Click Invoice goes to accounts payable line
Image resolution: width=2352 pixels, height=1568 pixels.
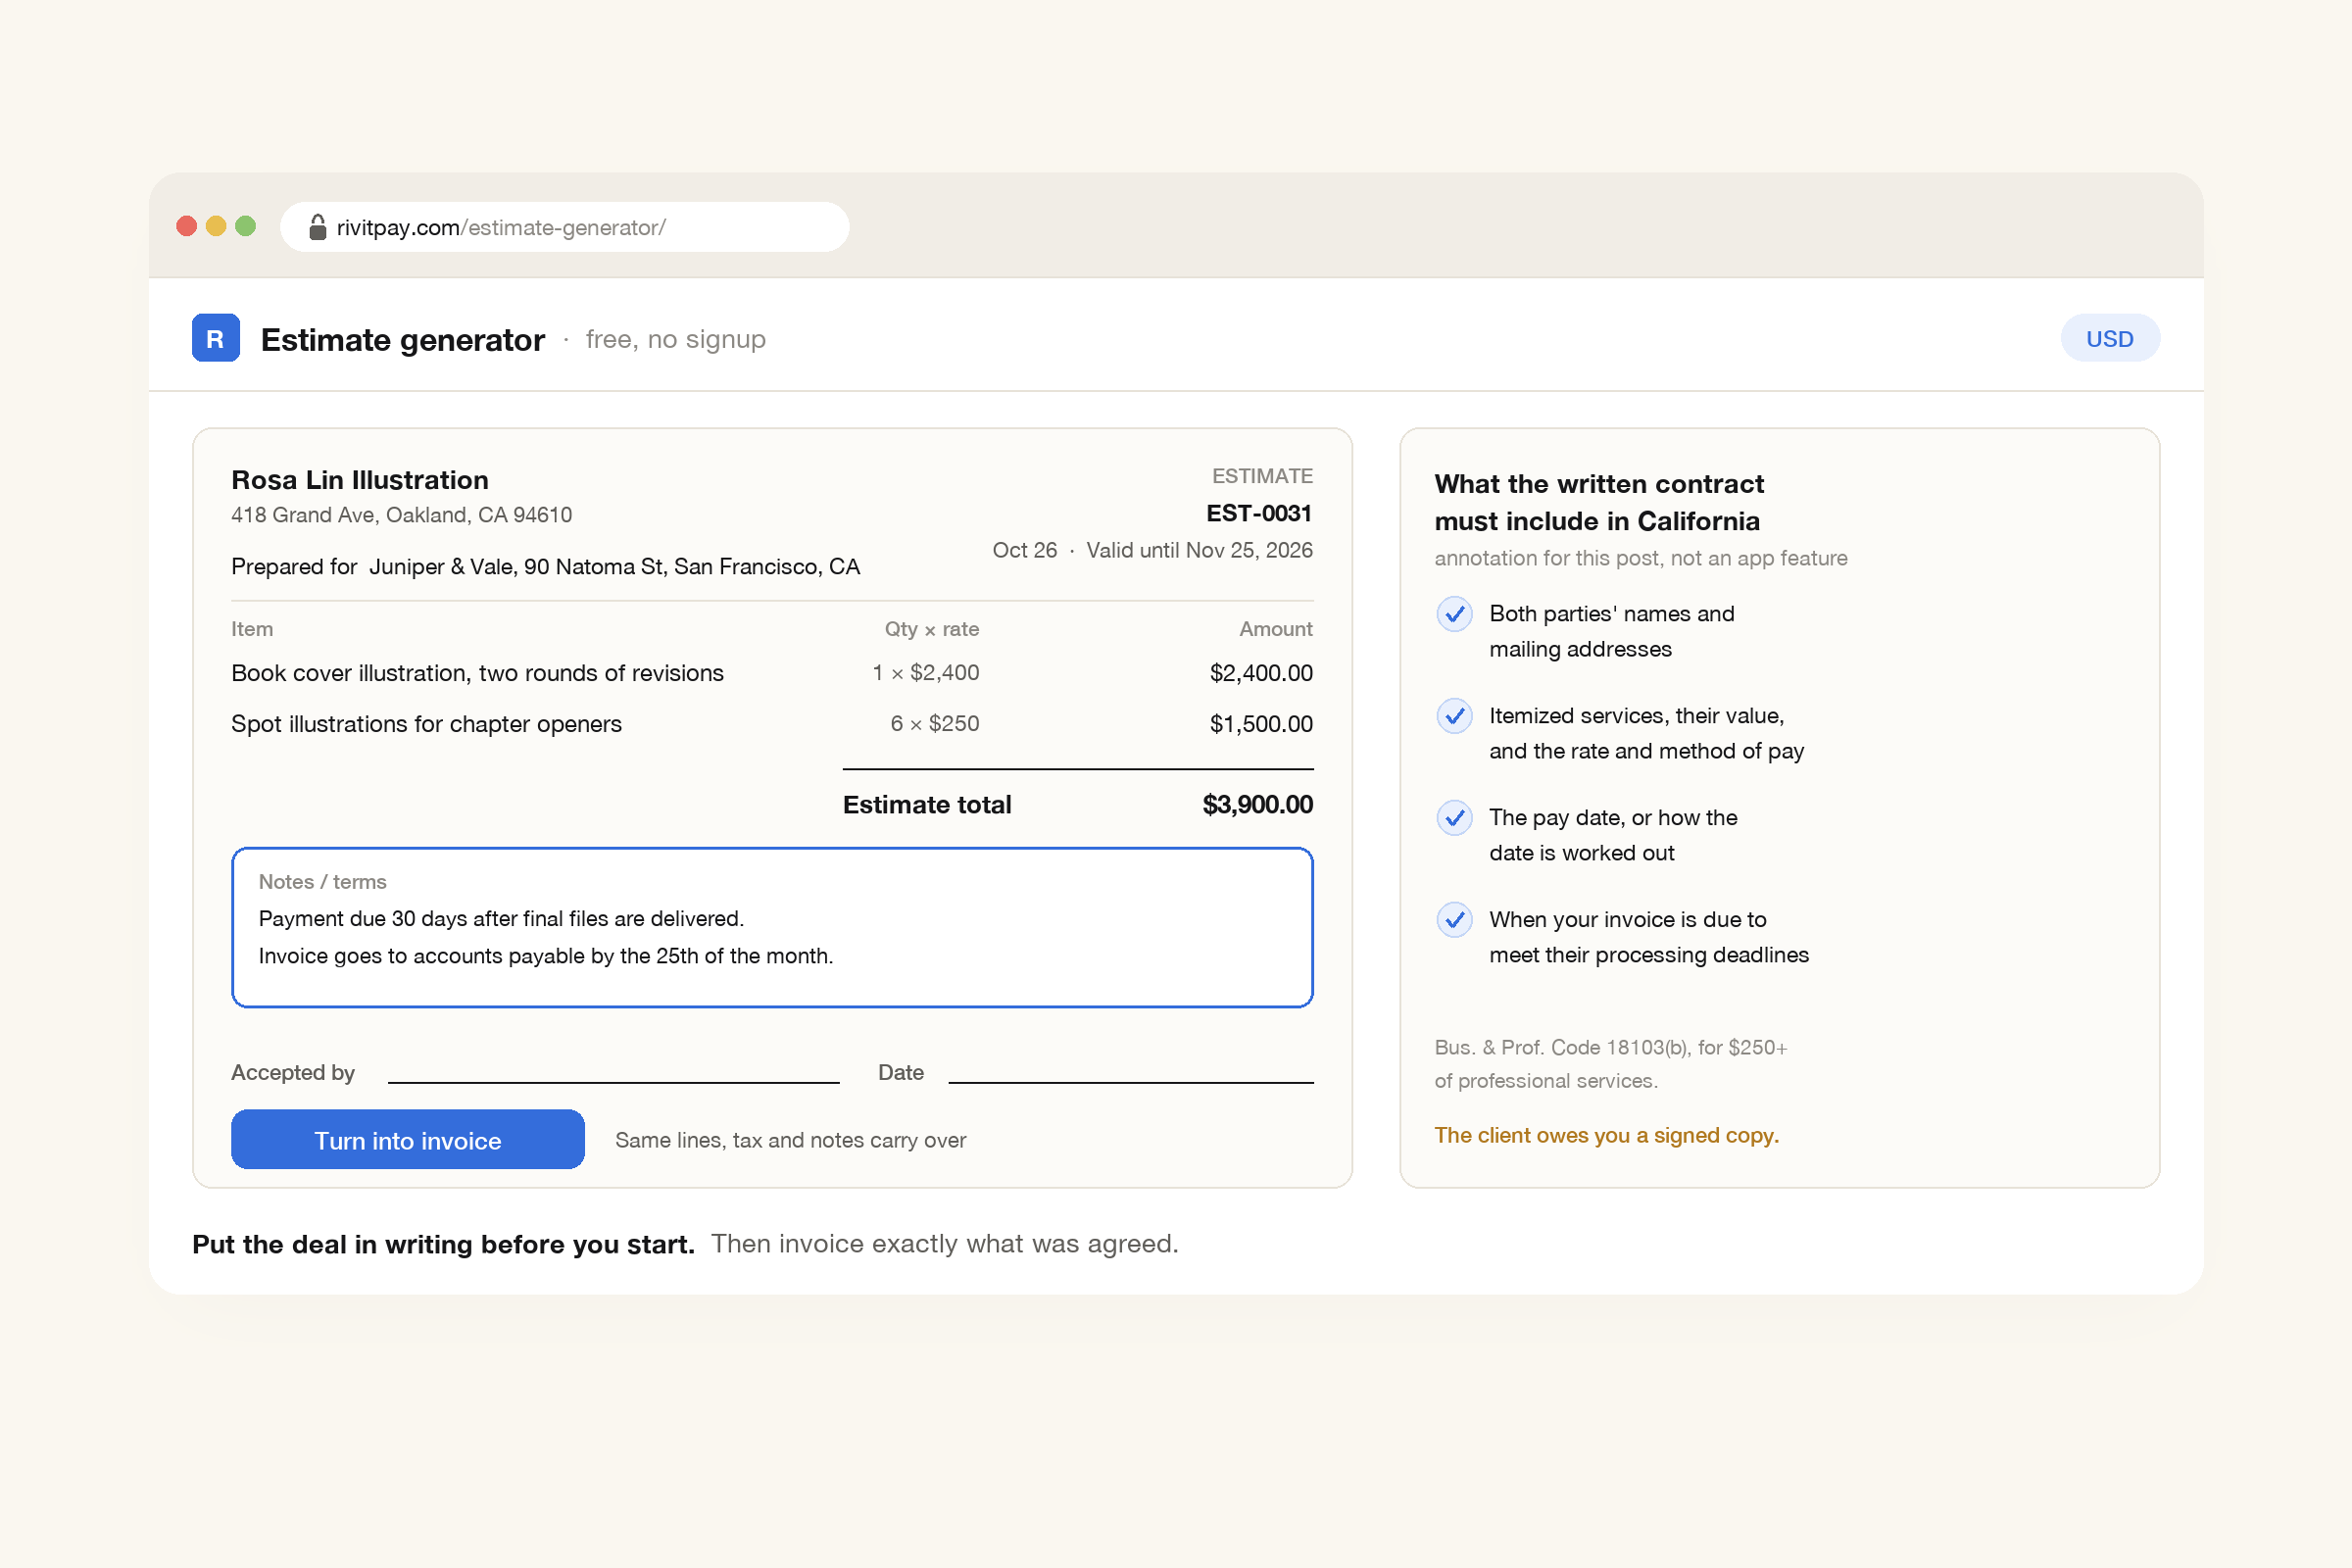[545, 956]
